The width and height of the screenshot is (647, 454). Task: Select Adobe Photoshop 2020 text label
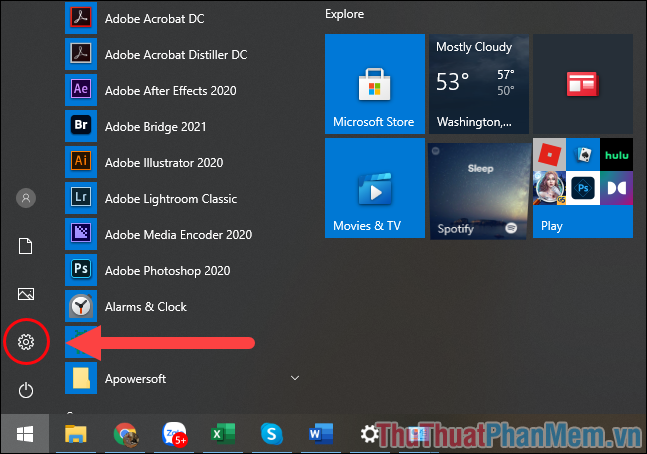[x=168, y=271]
